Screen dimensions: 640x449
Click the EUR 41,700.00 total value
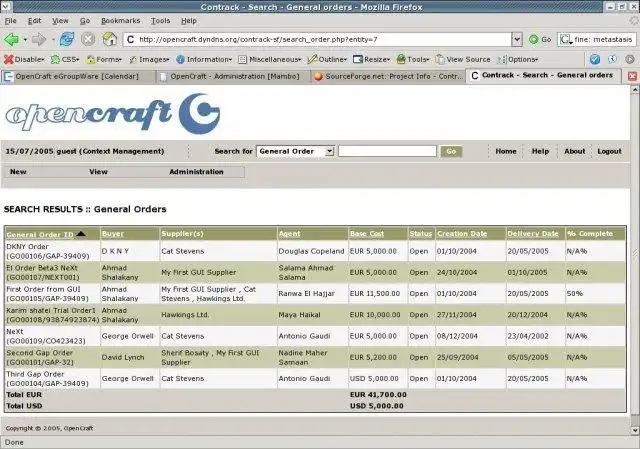pos(378,395)
